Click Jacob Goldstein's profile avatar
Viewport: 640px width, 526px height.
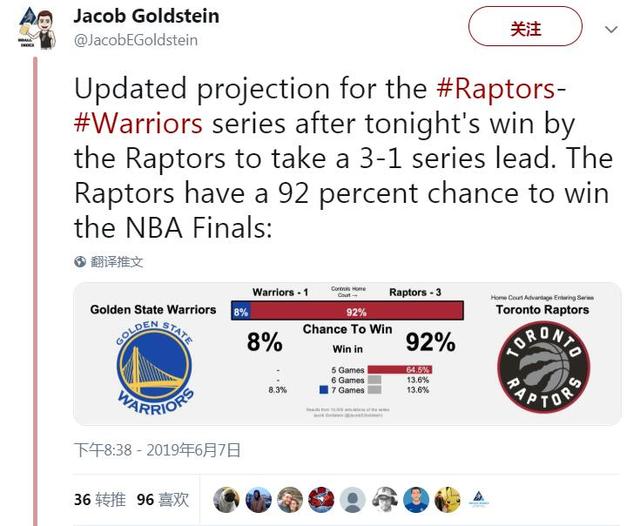37,29
